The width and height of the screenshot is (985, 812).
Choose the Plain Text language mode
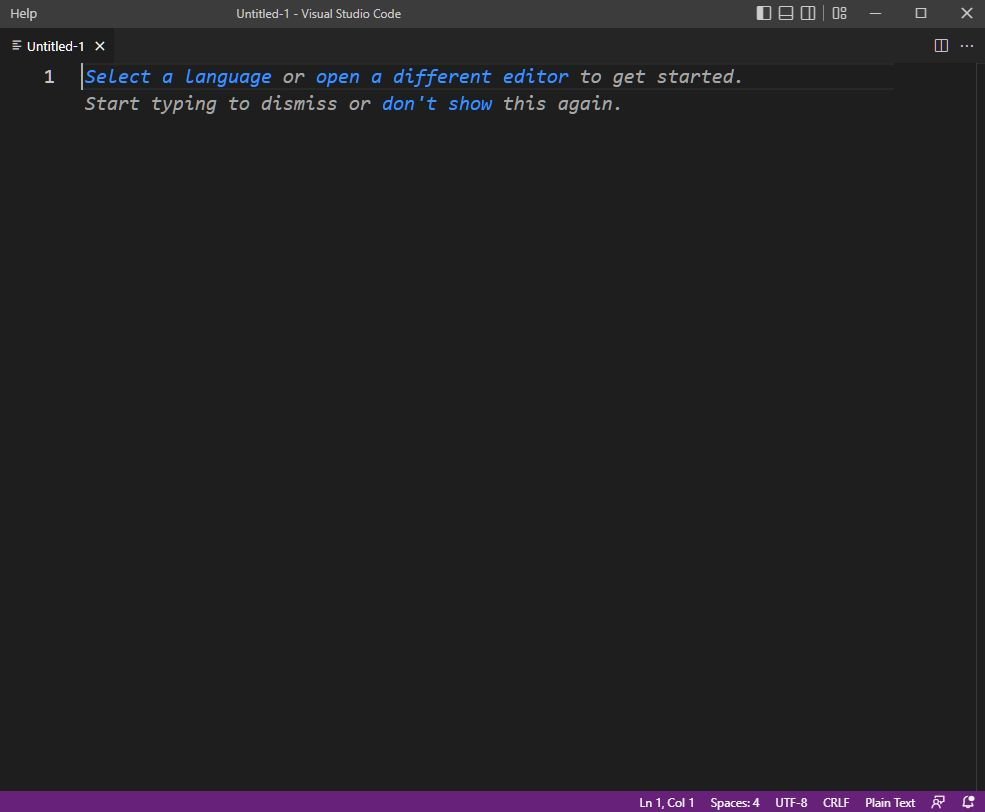pyautogui.click(x=890, y=803)
